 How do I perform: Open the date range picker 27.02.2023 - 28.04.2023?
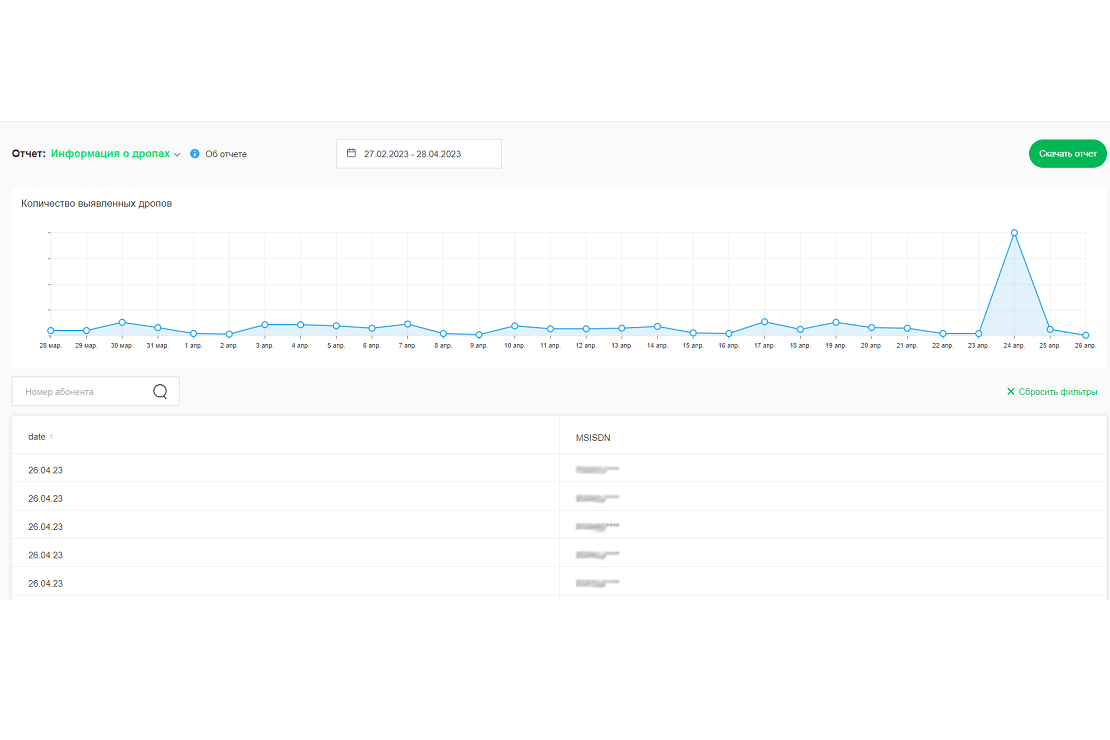pos(418,154)
